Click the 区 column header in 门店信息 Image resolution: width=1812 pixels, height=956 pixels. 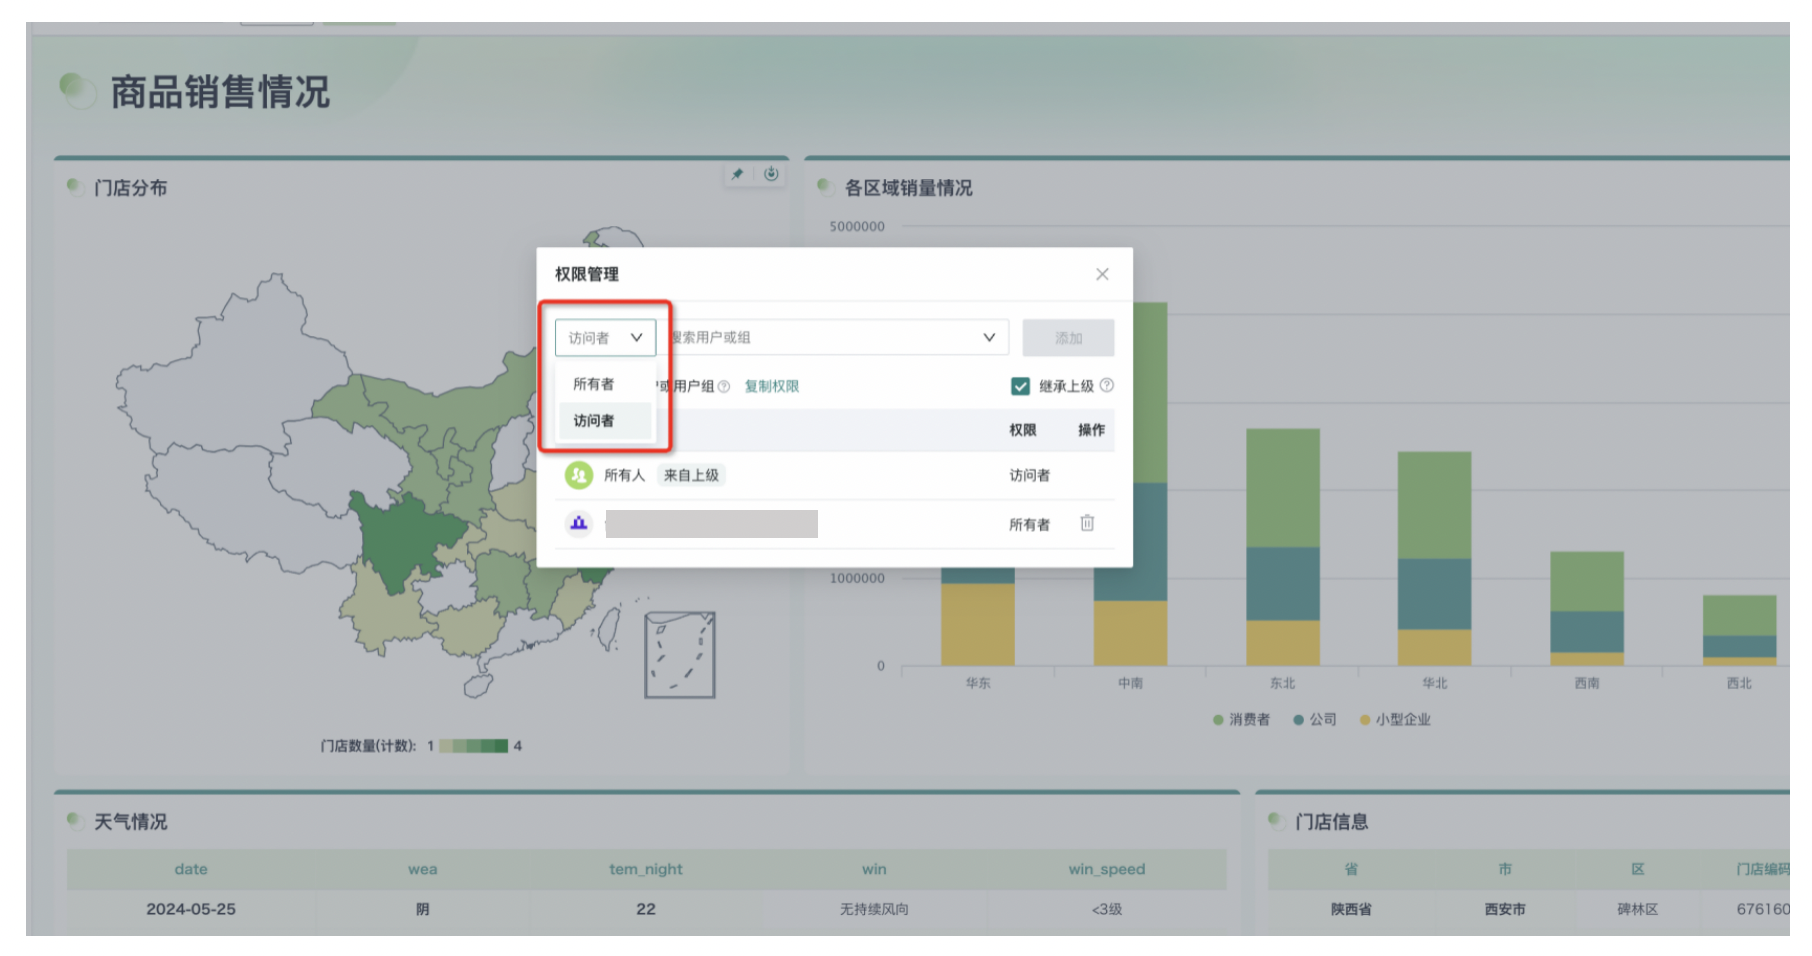(x=1638, y=869)
